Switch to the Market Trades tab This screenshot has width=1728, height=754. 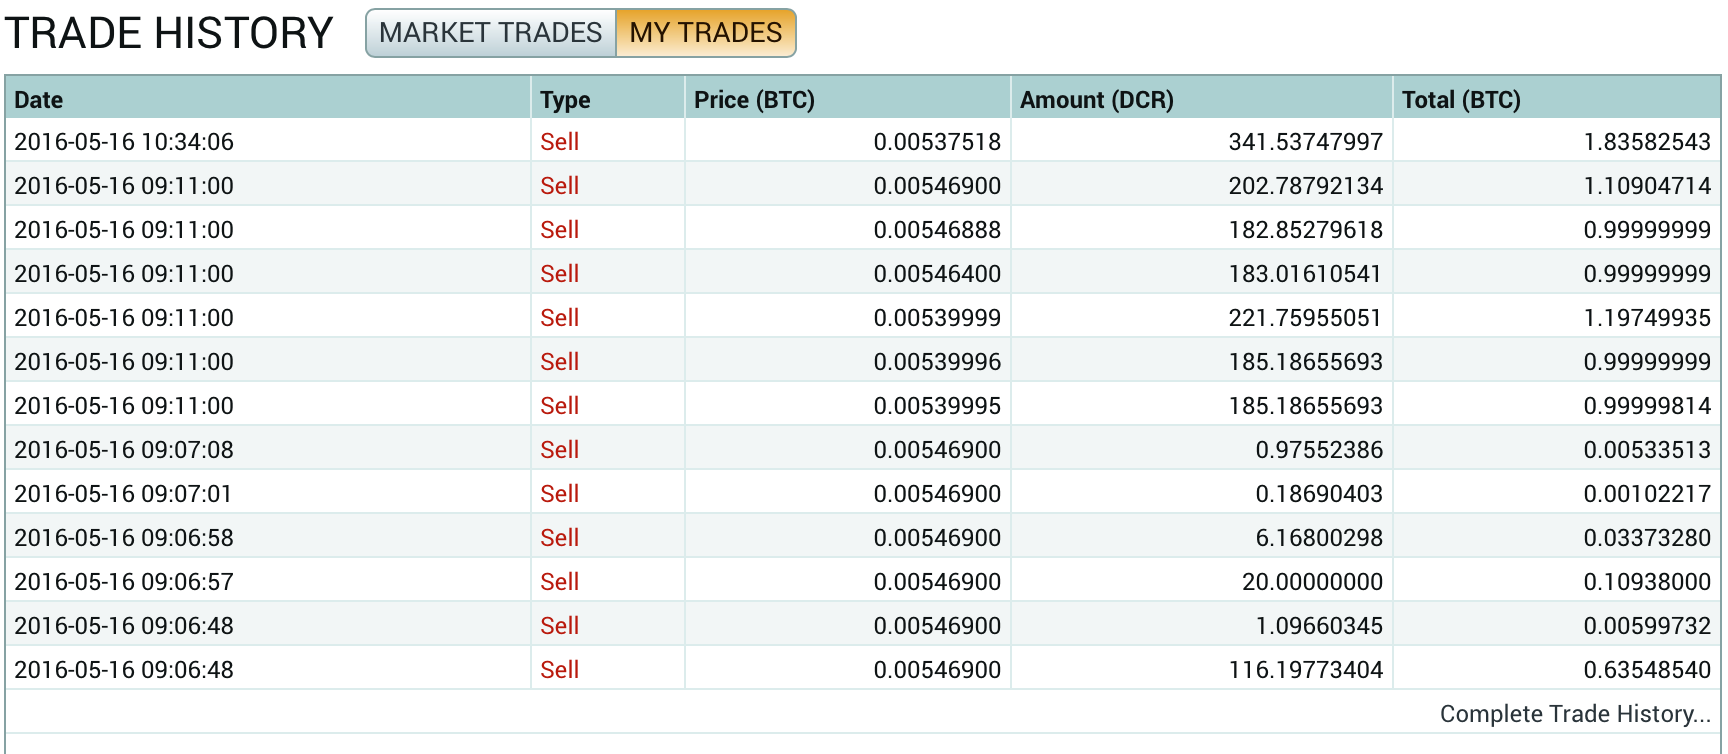[490, 33]
